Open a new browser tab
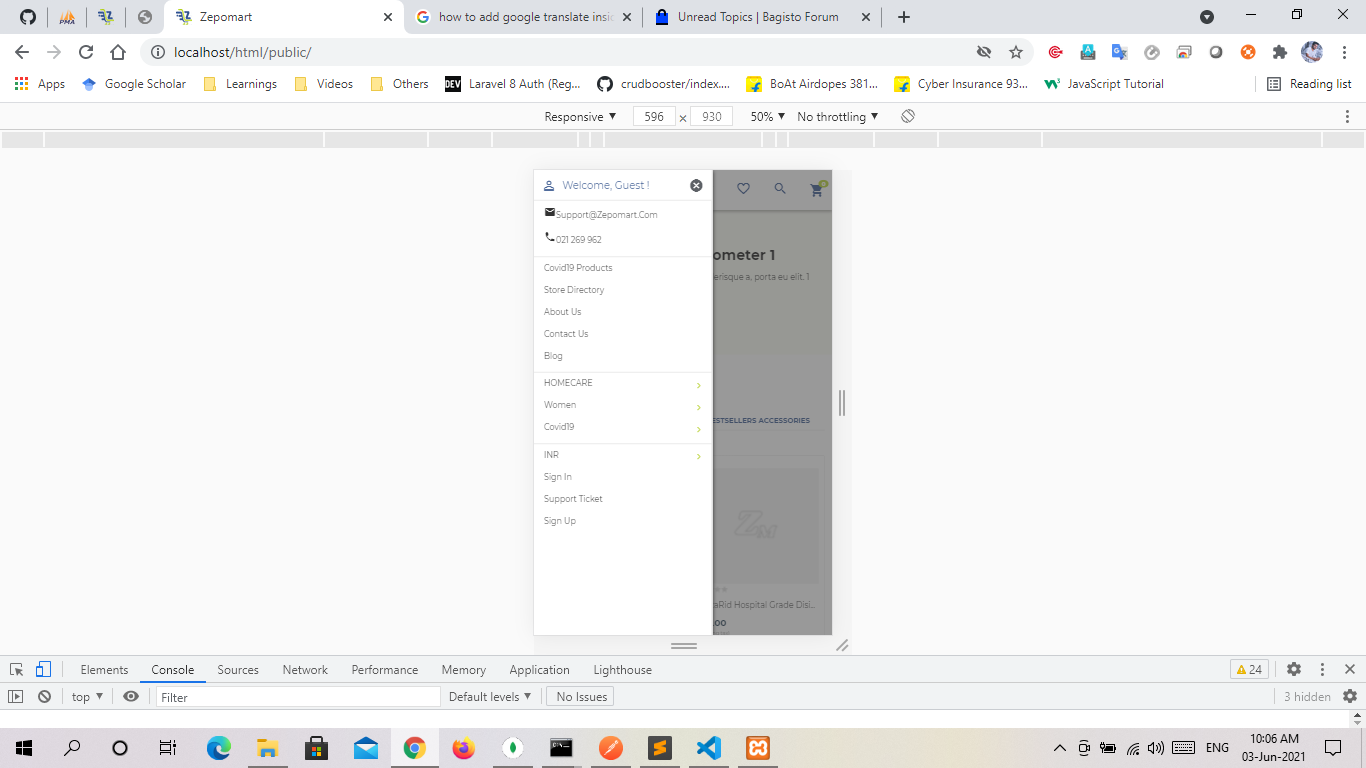This screenshot has height=768, width=1366. (x=904, y=17)
